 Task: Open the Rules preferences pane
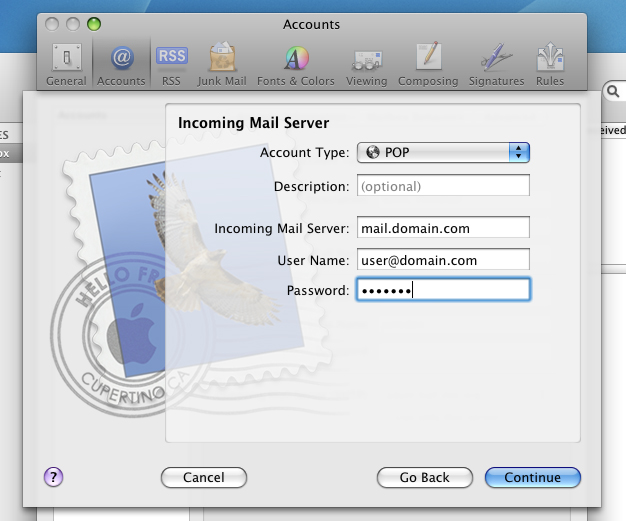pos(549,63)
